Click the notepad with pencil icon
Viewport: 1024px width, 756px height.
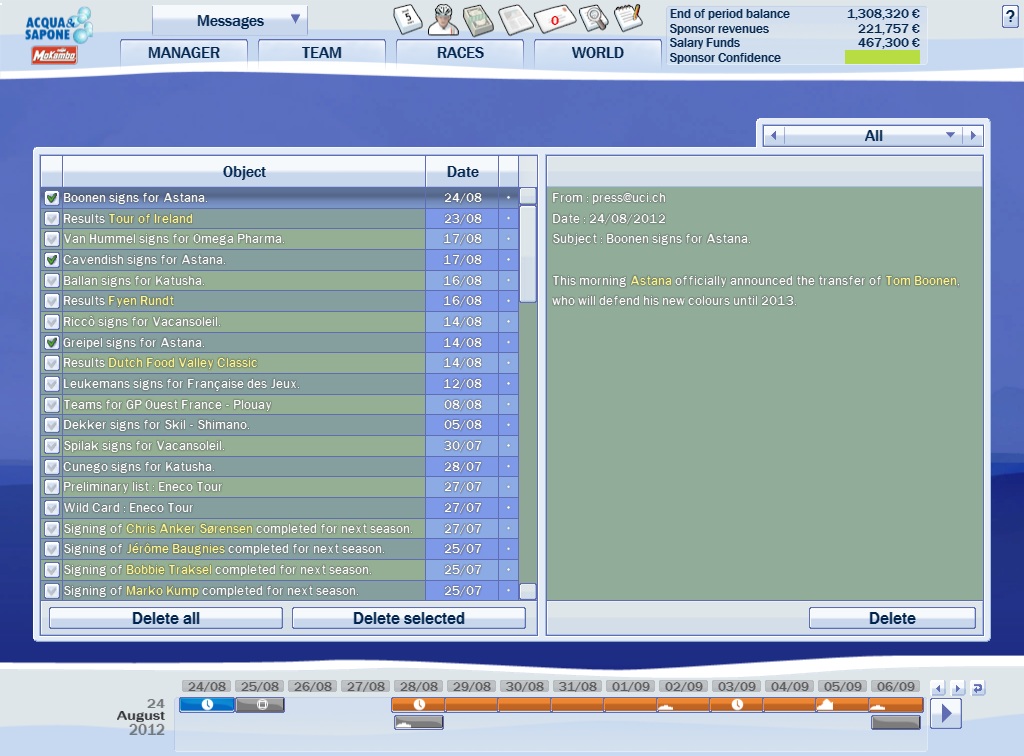628,18
